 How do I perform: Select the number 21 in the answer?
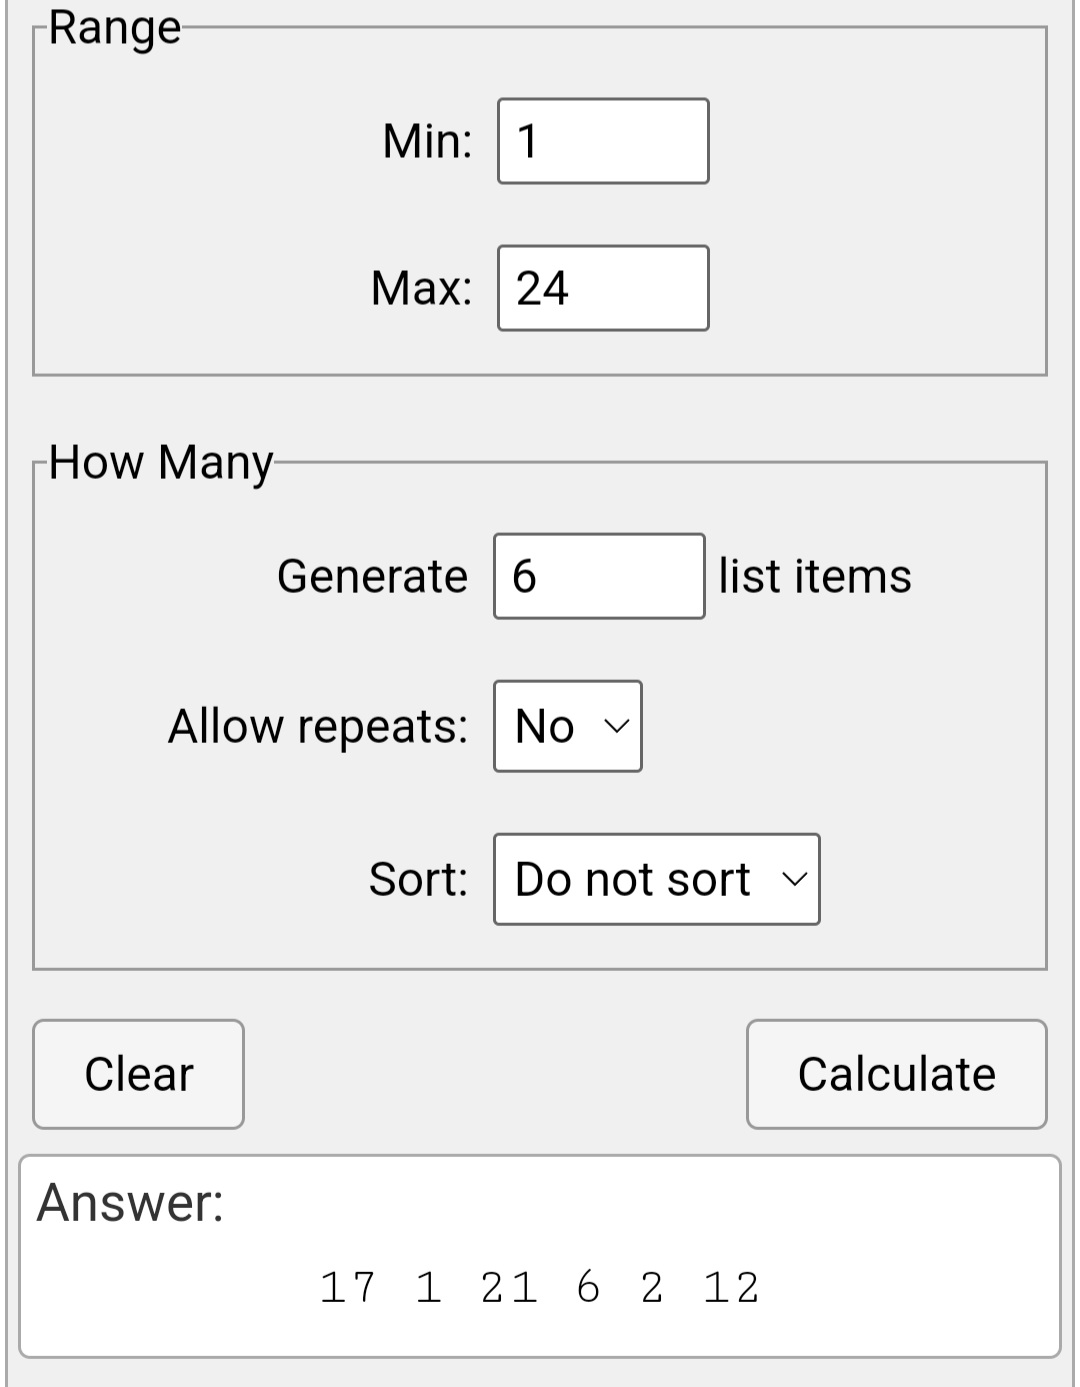coord(509,1287)
